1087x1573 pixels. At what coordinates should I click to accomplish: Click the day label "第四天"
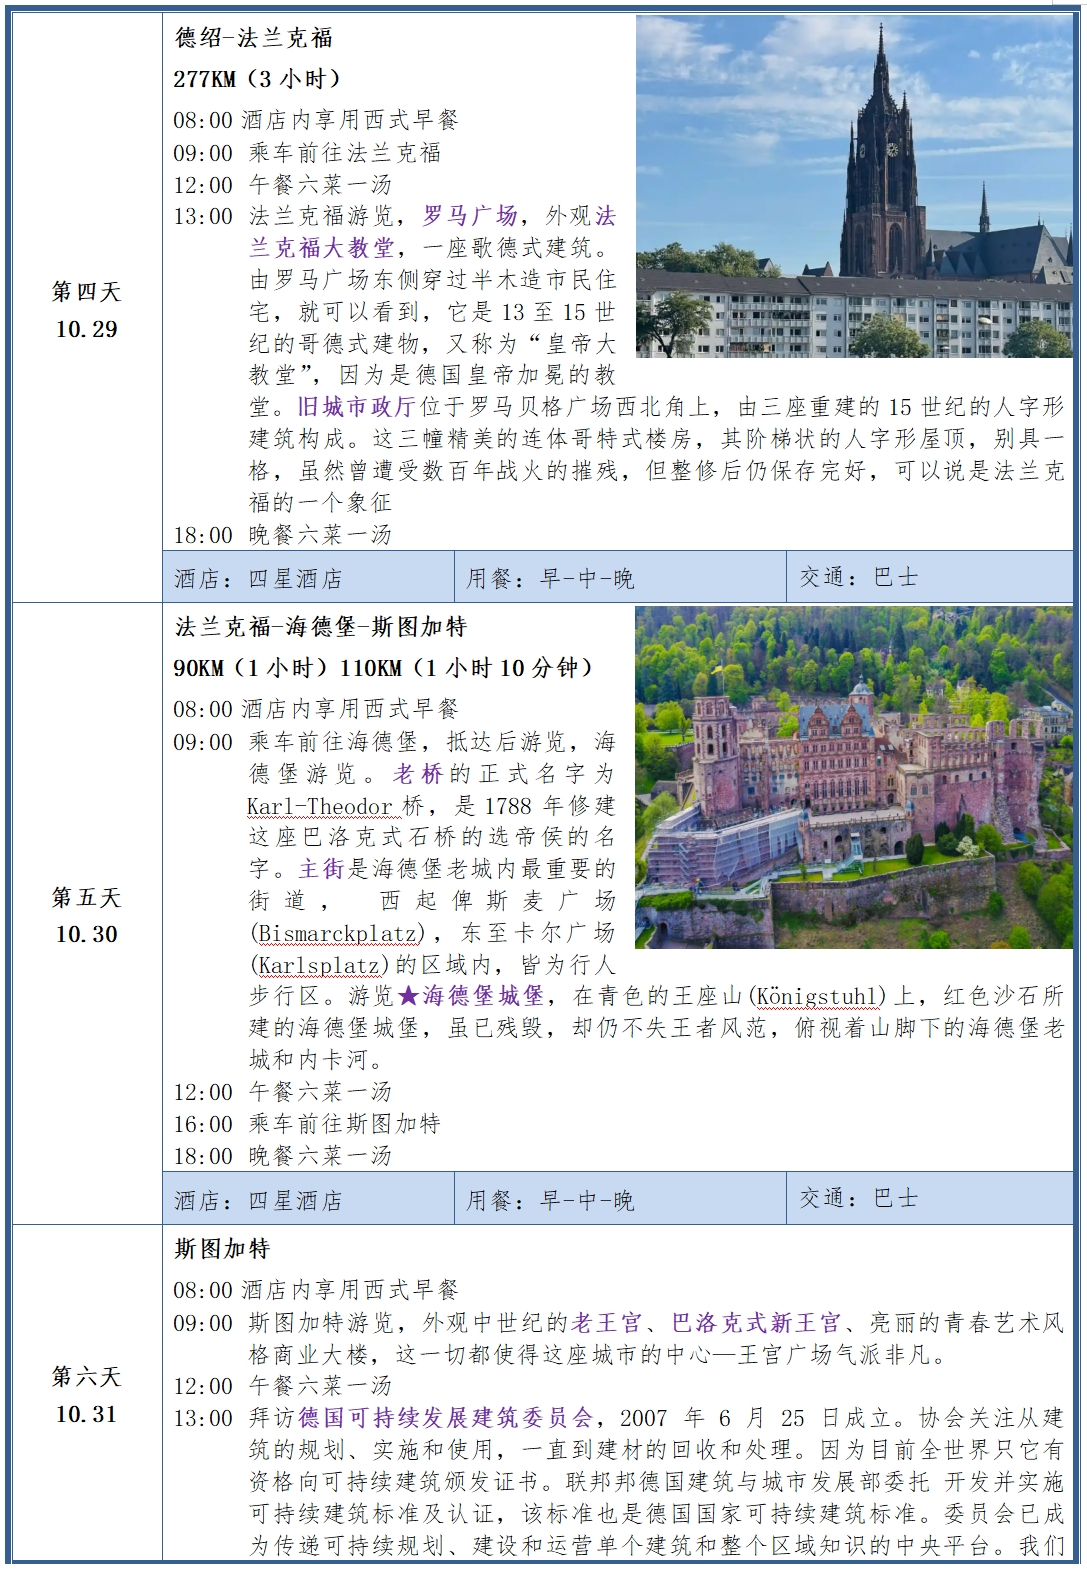pos(87,292)
